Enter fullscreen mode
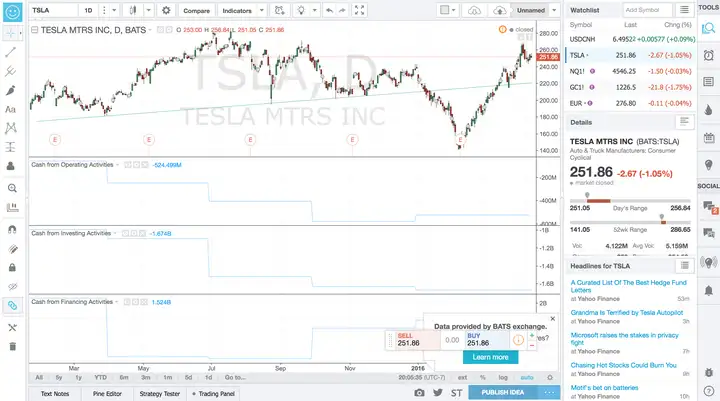Viewport: 720px width, 401px height. (360, 10)
